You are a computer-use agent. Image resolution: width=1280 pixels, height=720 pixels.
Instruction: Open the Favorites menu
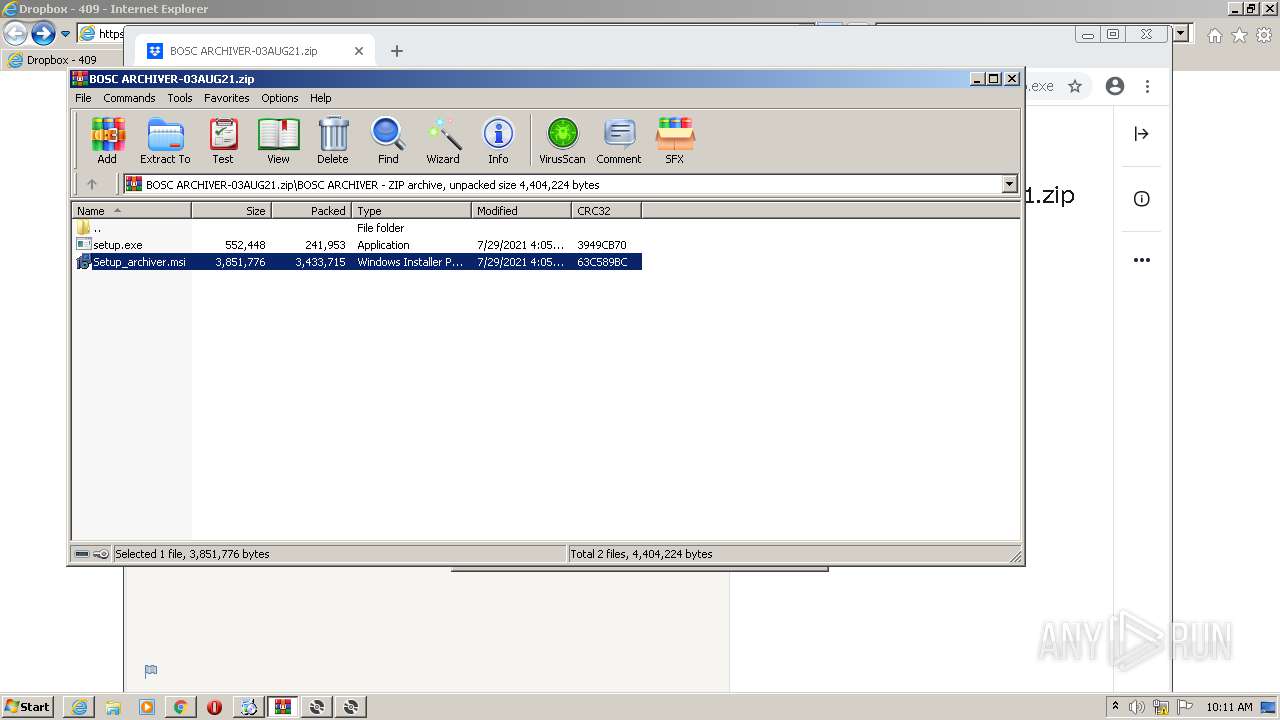pos(227,98)
